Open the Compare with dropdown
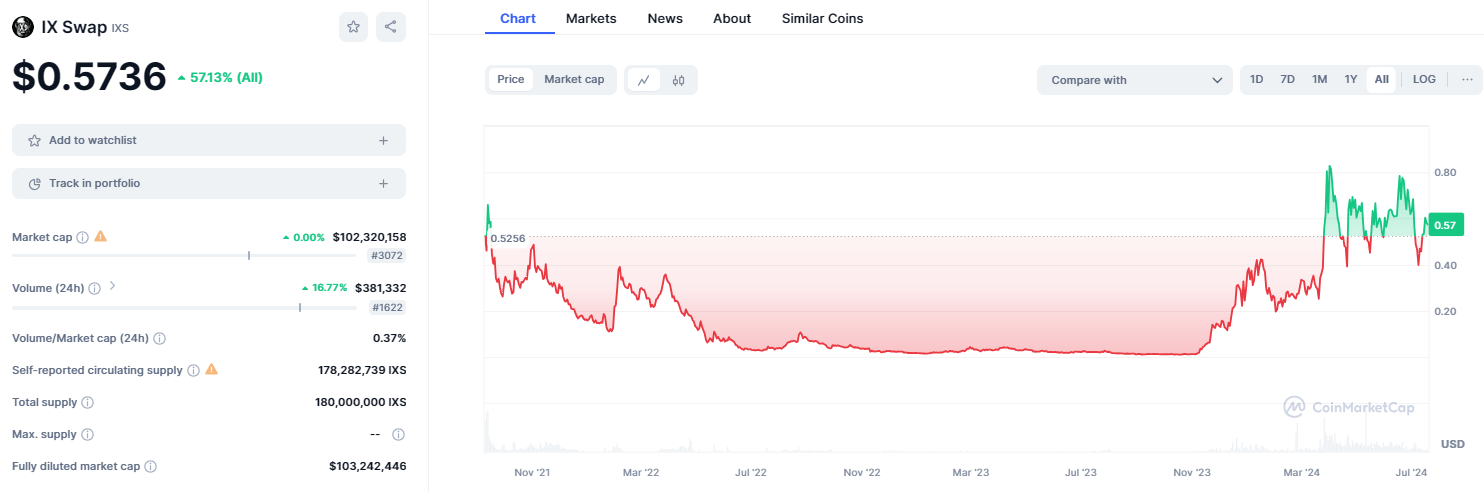The image size is (1484, 492). click(x=1135, y=80)
